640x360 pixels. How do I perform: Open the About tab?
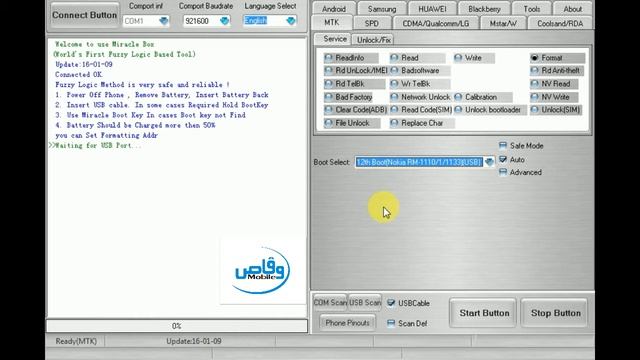573,9
